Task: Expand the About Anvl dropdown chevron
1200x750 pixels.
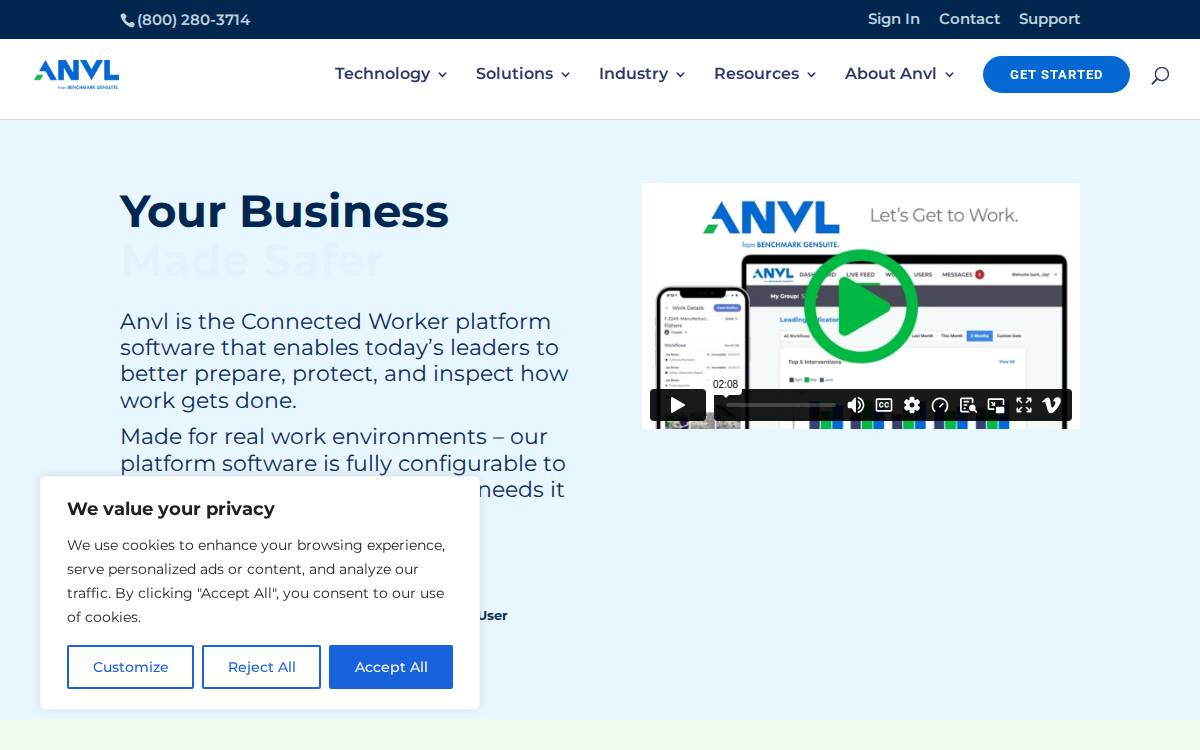Action: pyautogui.click(x=949, y=75)
